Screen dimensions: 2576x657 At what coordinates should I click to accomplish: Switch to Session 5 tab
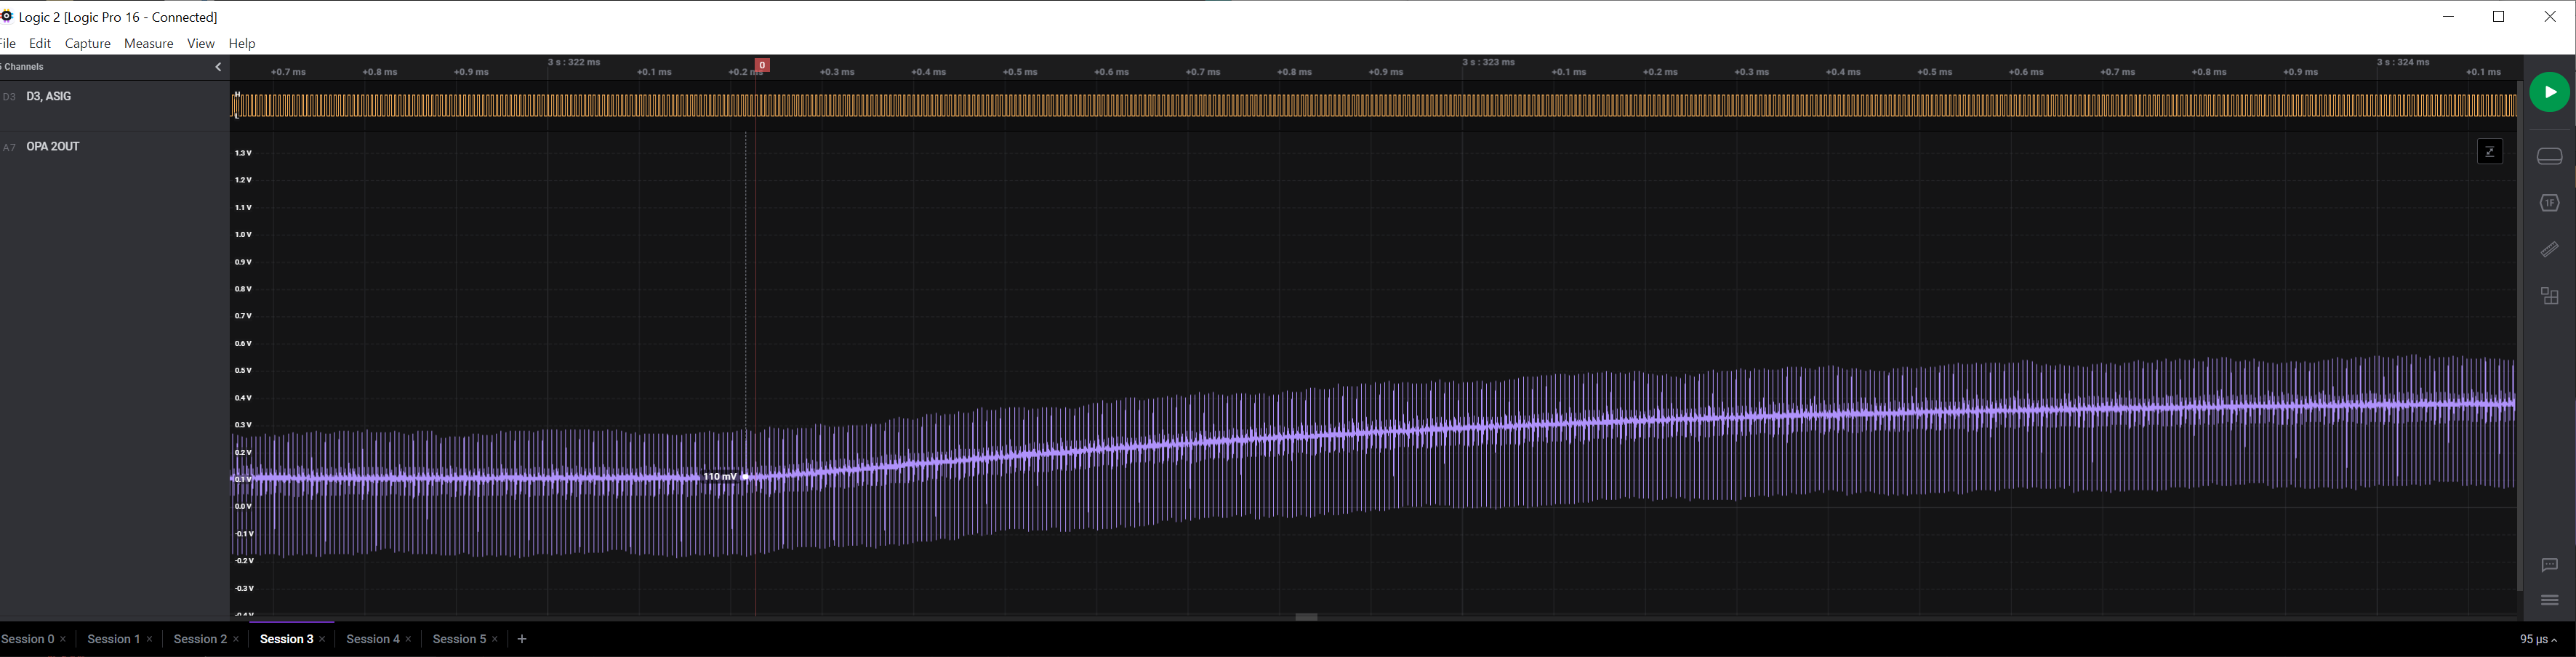coord(459,639)
